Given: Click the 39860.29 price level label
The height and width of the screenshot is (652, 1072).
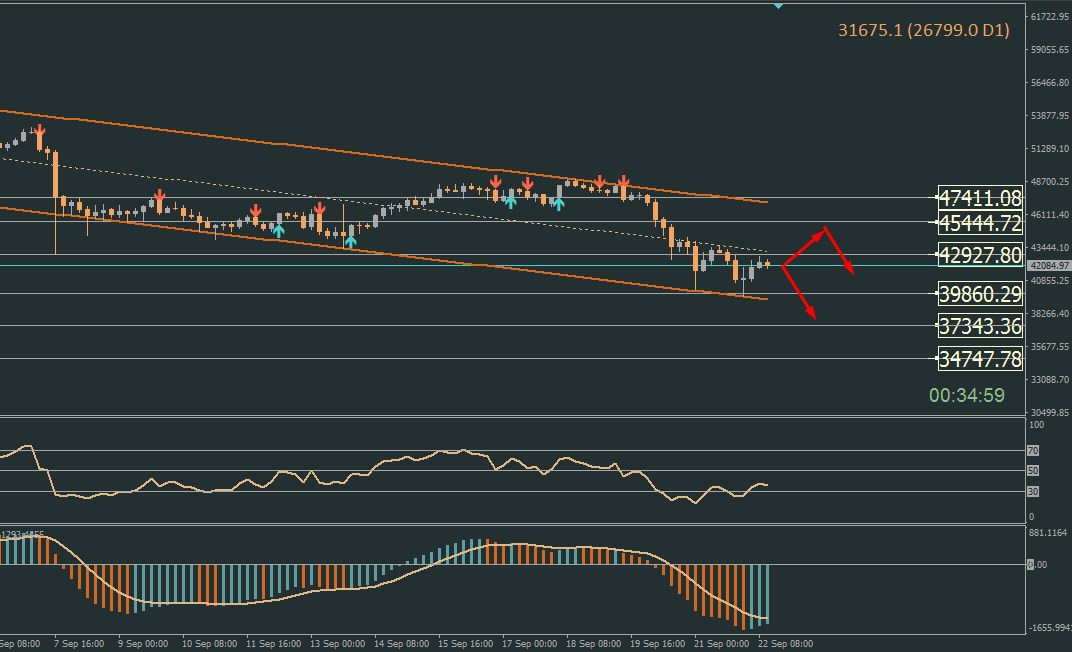Looking at the screenshot, I should coord(980,294).
